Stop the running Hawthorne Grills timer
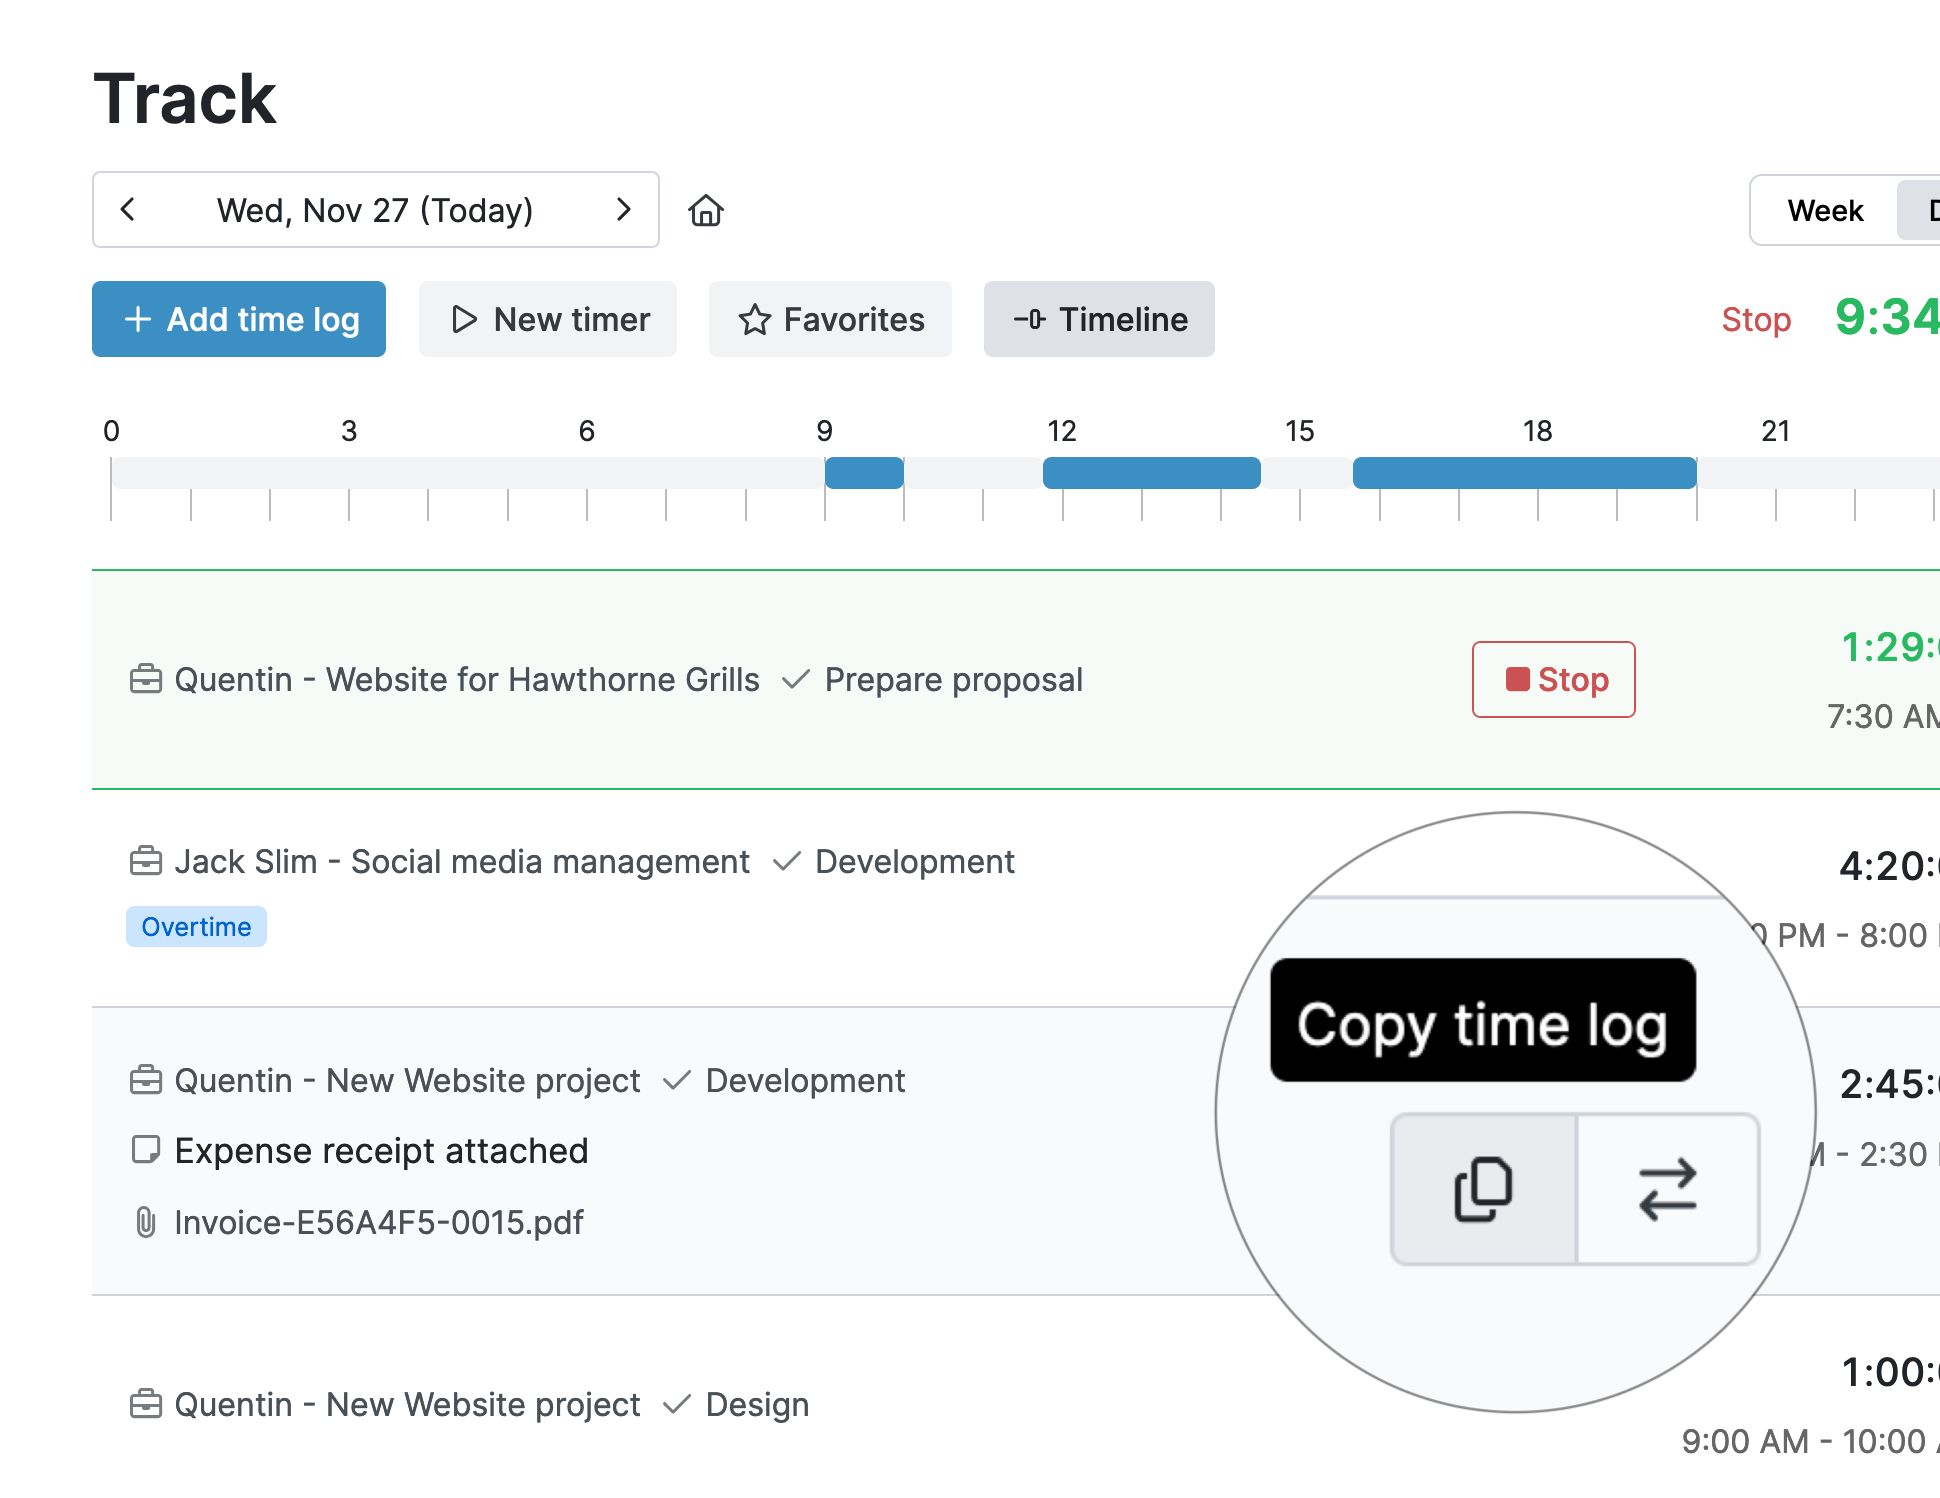 point(1553,679)
